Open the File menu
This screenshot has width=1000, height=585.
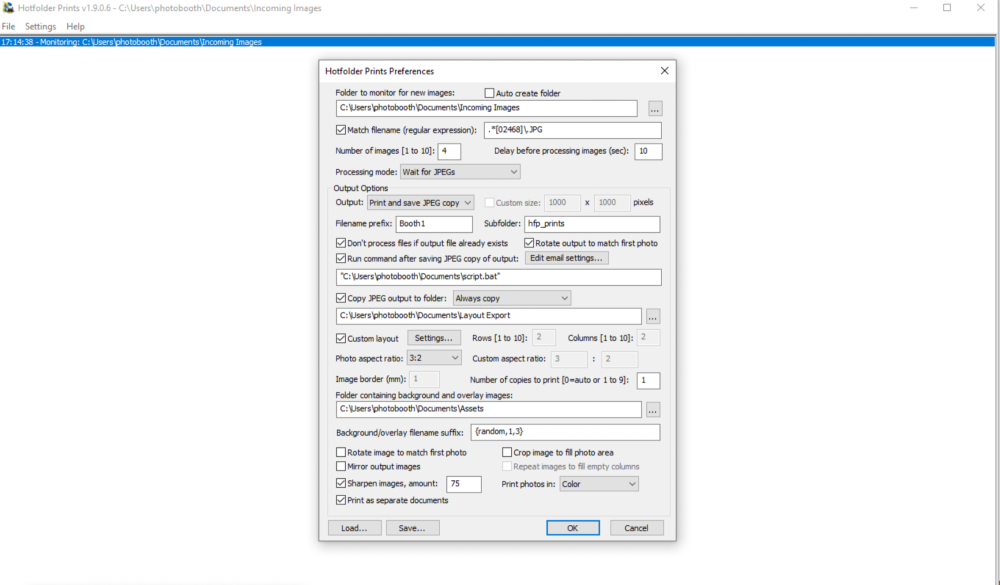pyautogui.click(x=8, y=26)
